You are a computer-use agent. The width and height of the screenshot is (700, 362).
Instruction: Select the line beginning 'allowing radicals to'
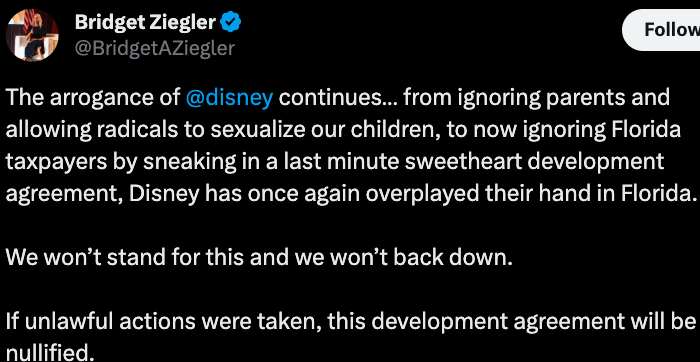[343, 130]
